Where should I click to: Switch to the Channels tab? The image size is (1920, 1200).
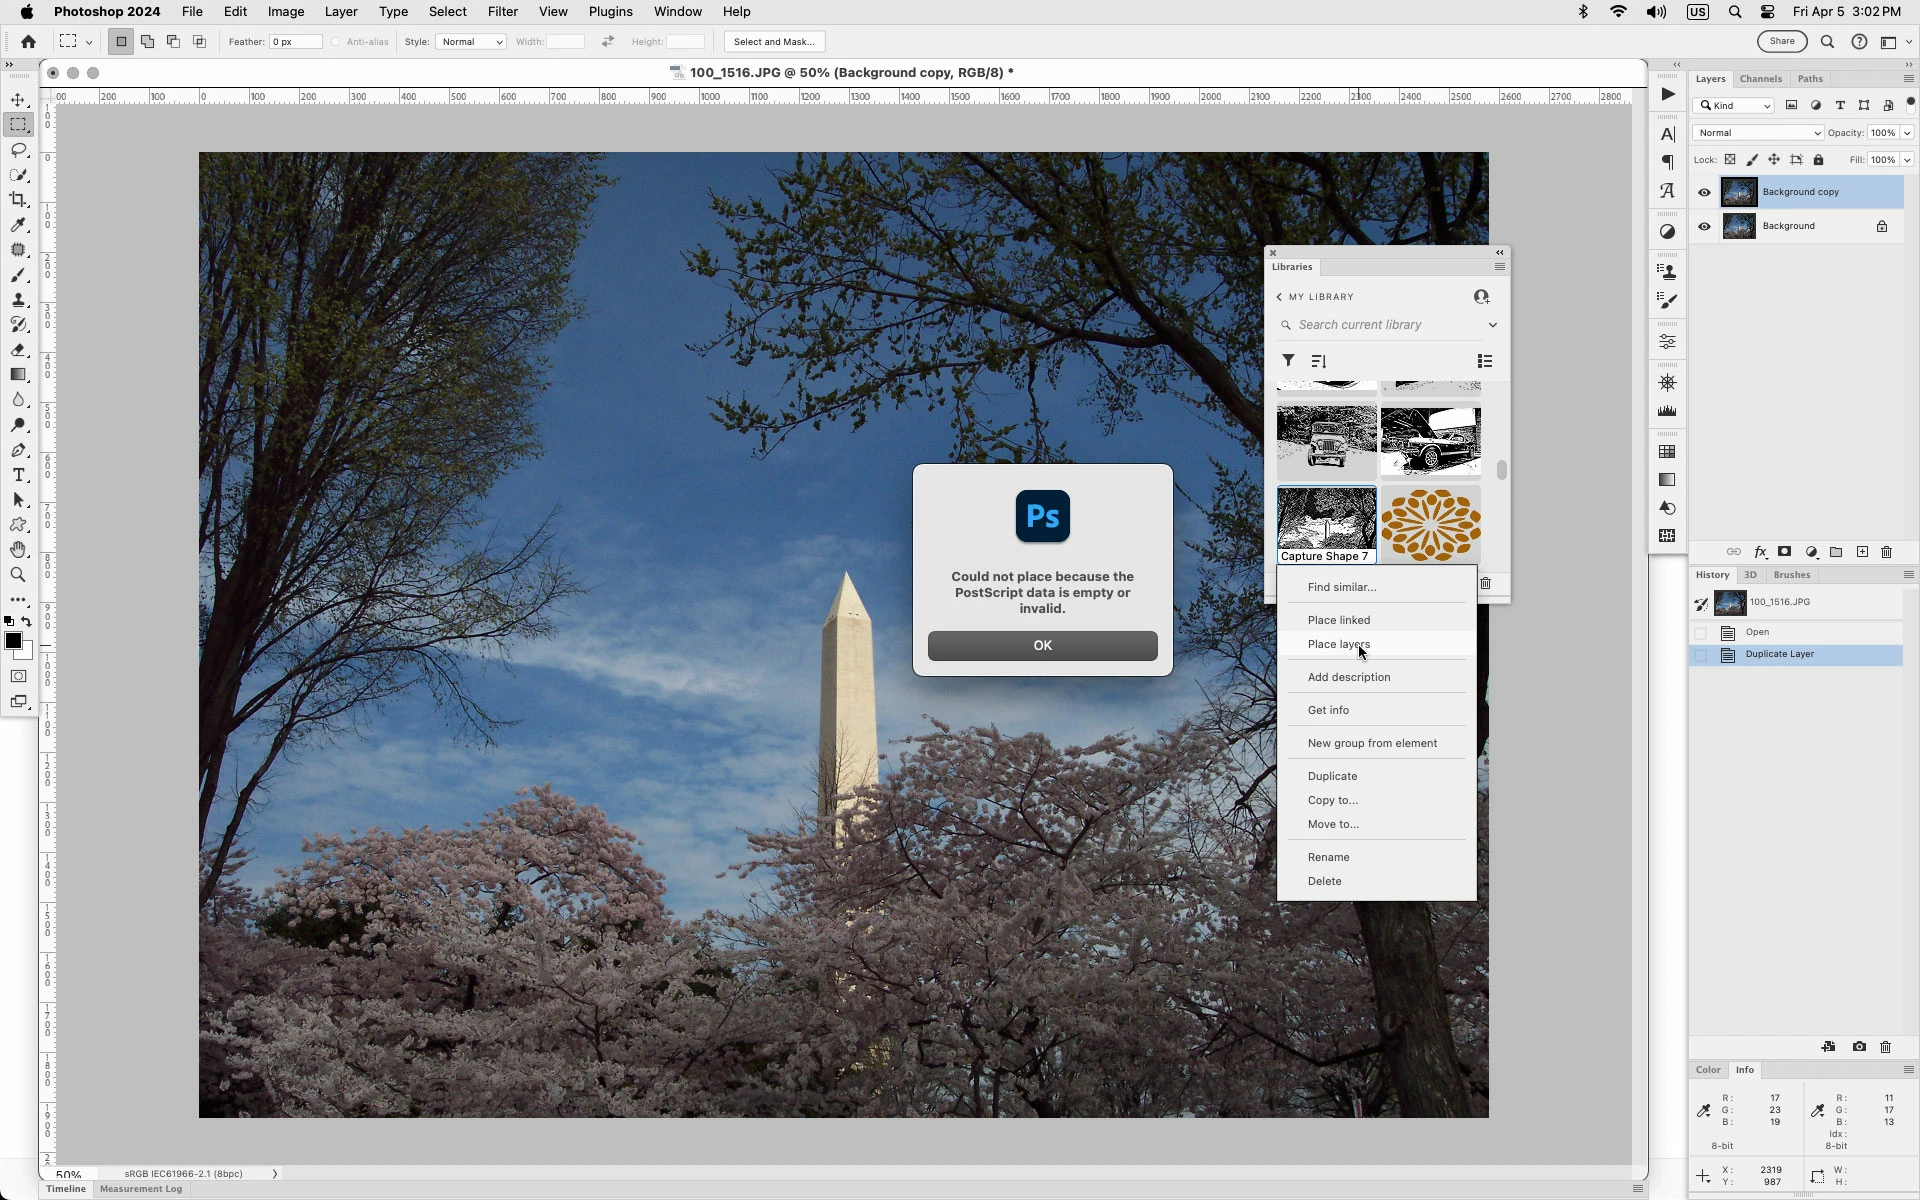(x=1760, y=79)
